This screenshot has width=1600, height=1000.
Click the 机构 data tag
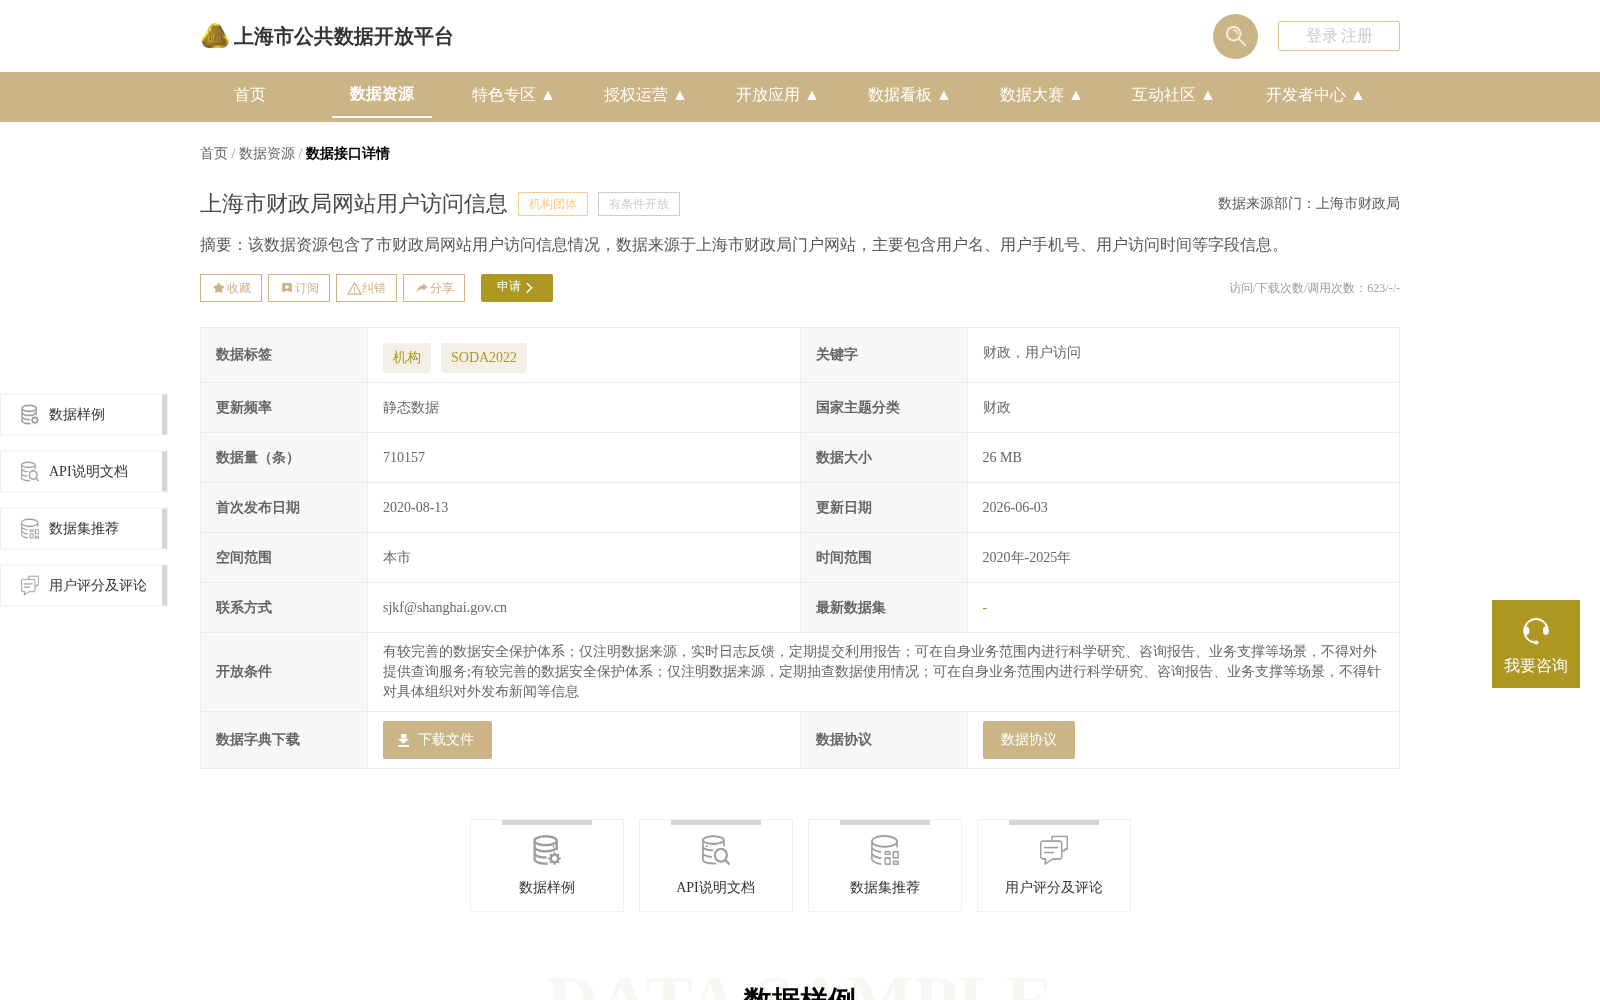click(x=407, y=358)
